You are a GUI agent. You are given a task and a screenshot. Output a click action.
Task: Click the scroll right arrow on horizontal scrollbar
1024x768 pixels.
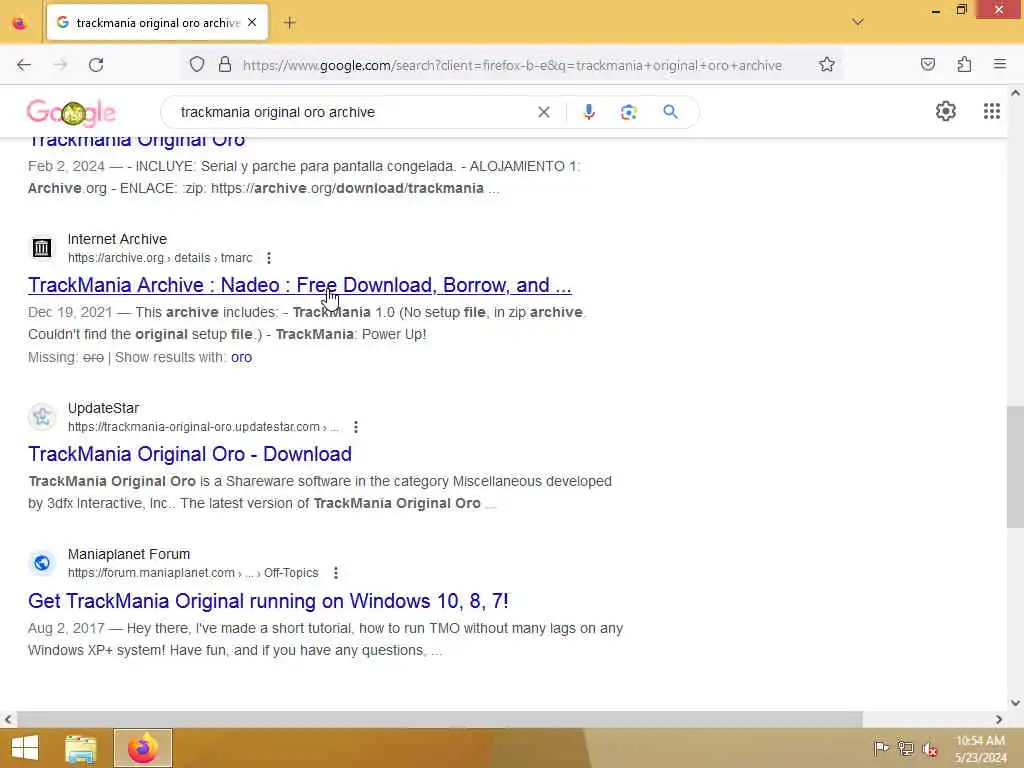[x=999, y=719]
